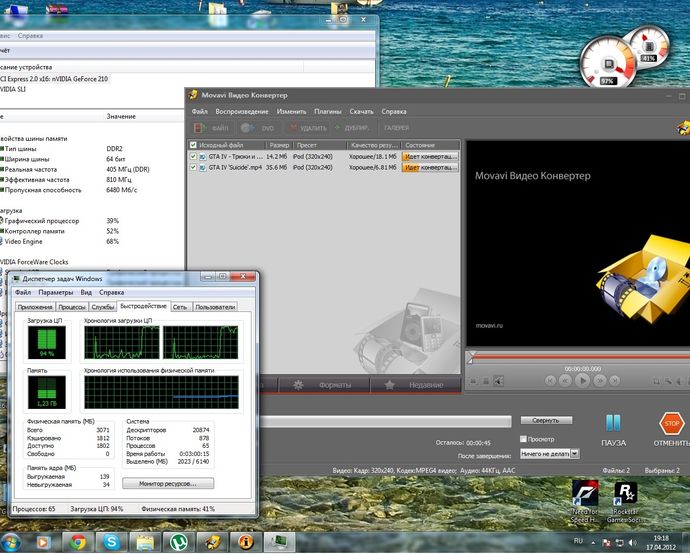Open the Скачать menu
Viewport: 690px width, 554px height.
(361, 111)
